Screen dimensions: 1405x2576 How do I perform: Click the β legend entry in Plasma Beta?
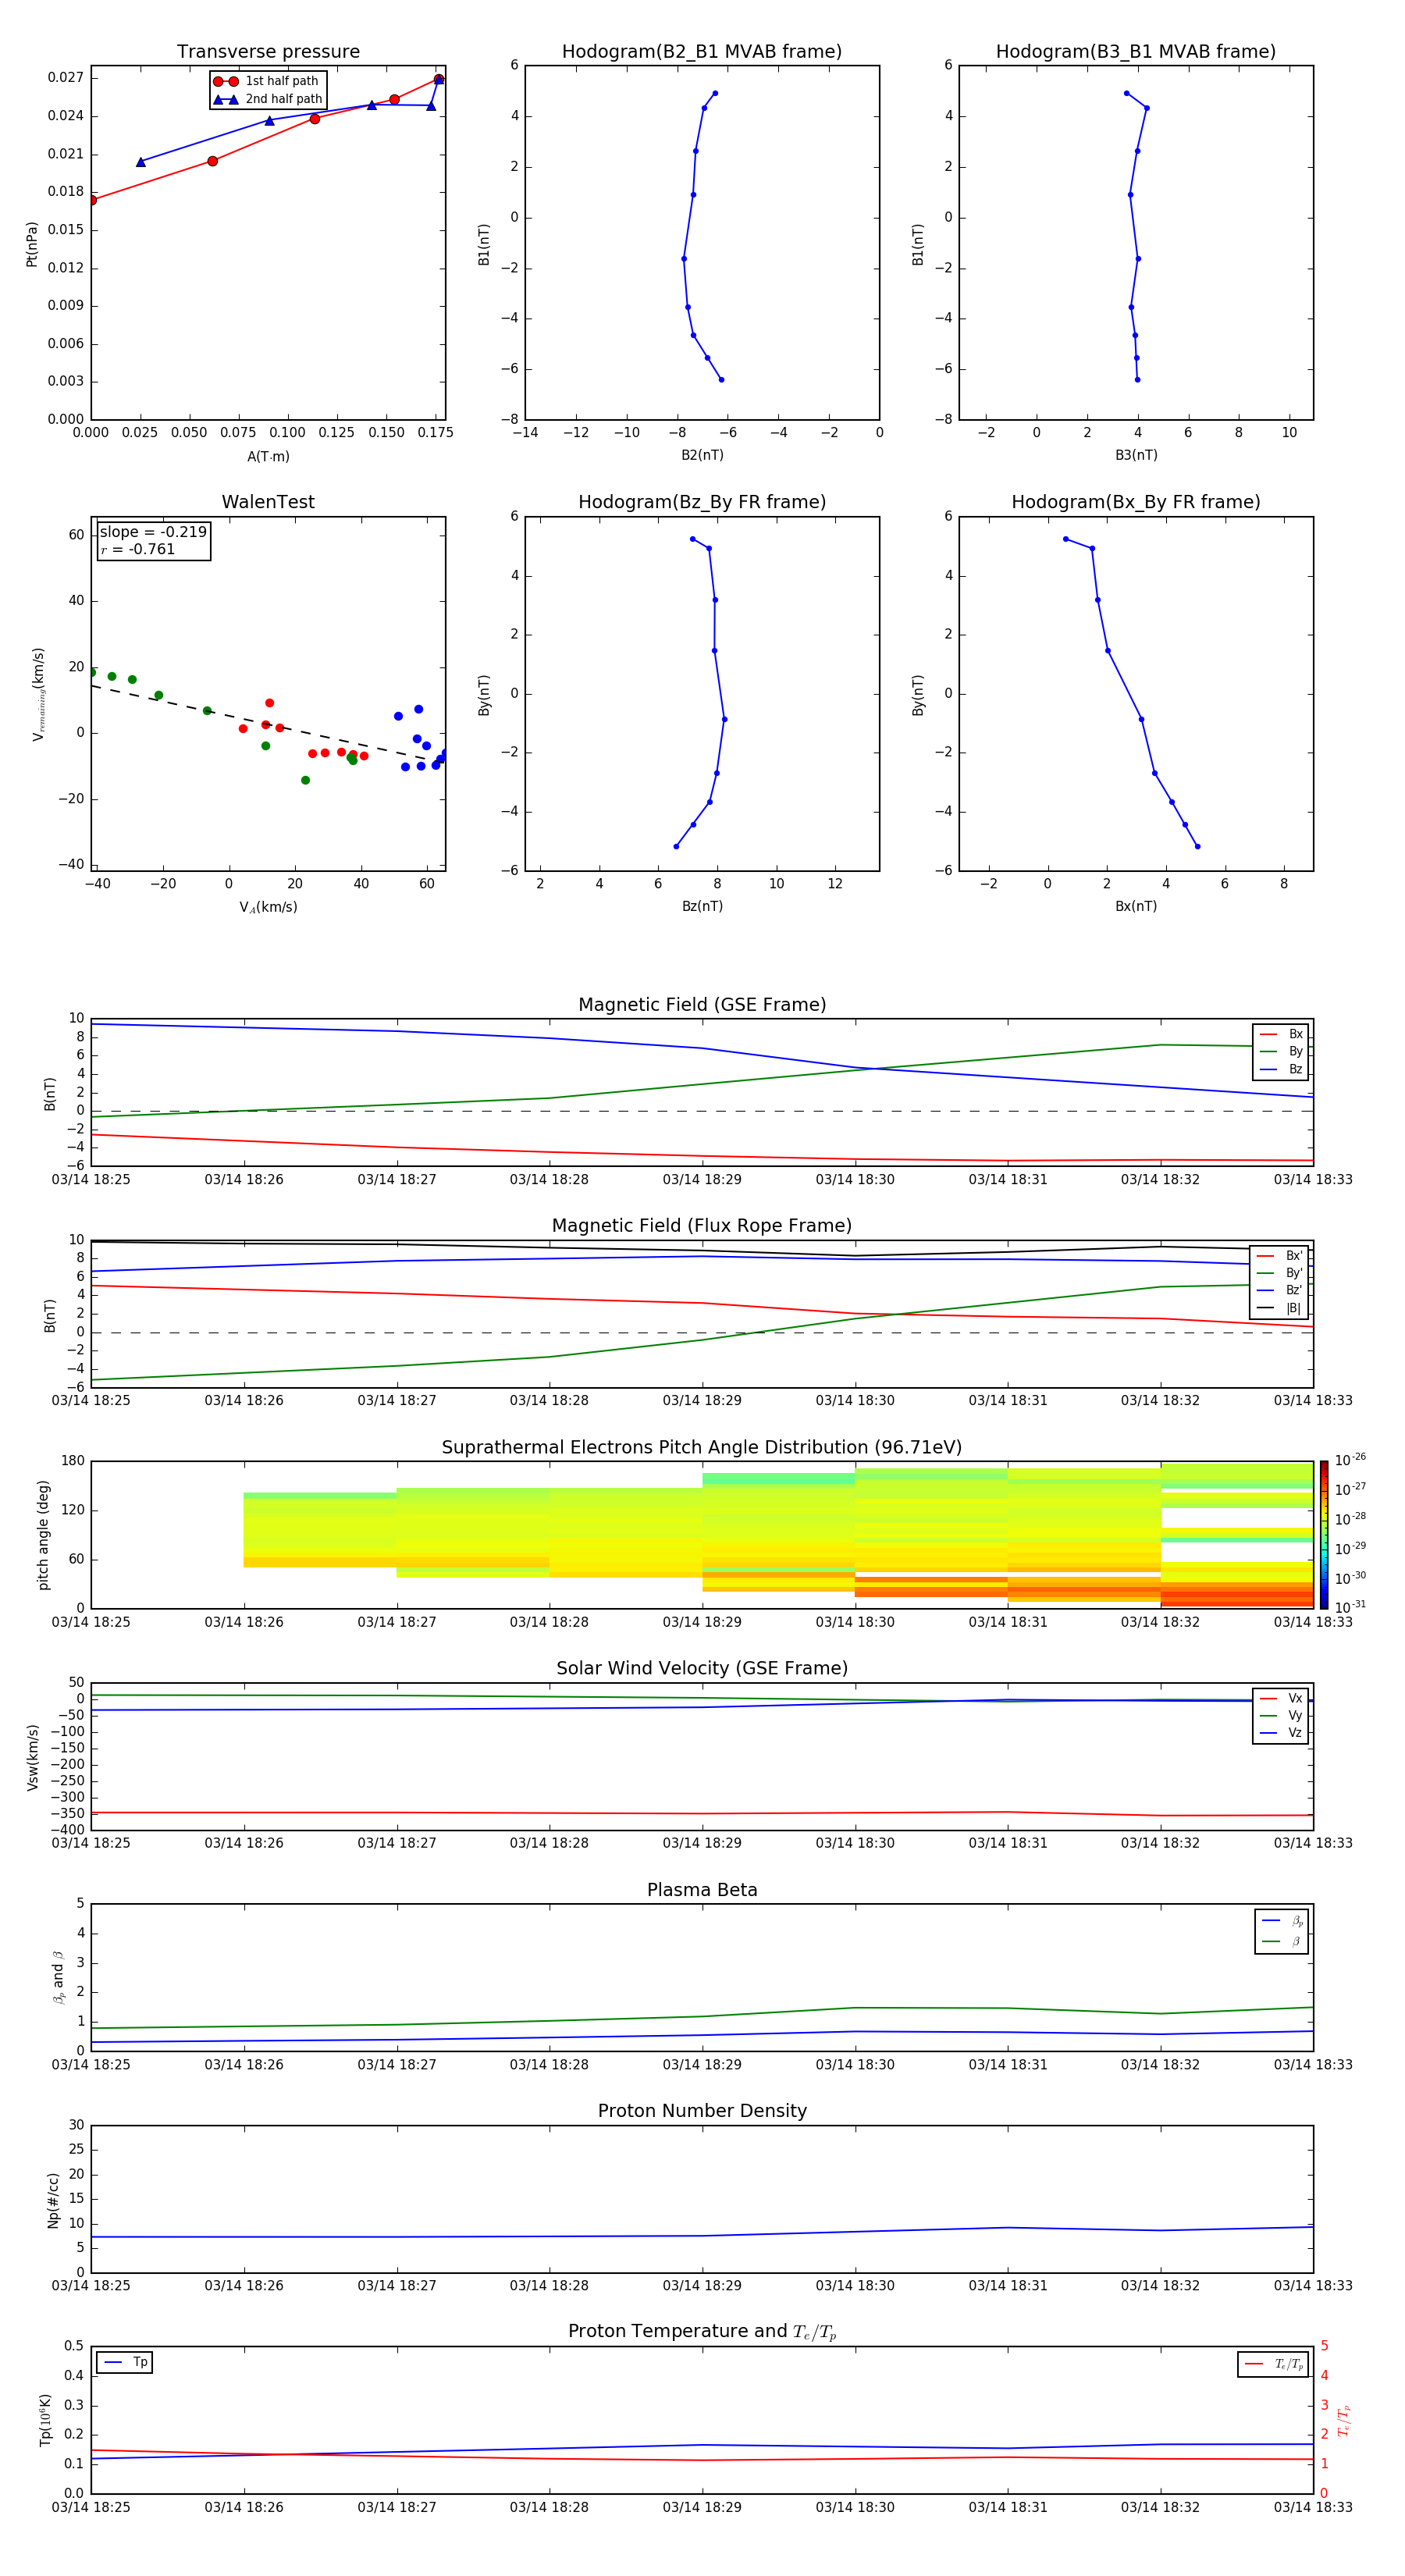coord(1282,1941)
